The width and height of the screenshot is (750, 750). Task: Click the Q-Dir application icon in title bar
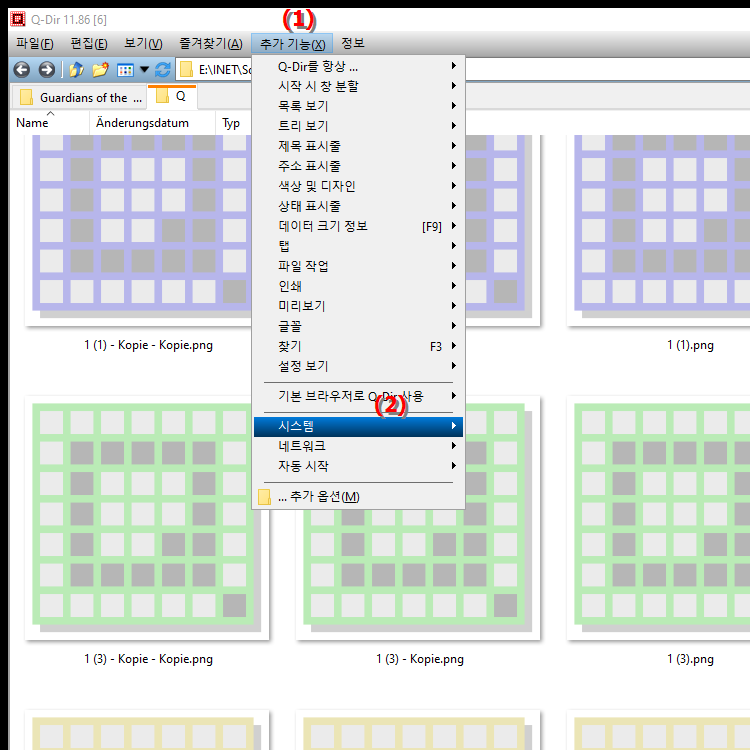tap(18, 19)
